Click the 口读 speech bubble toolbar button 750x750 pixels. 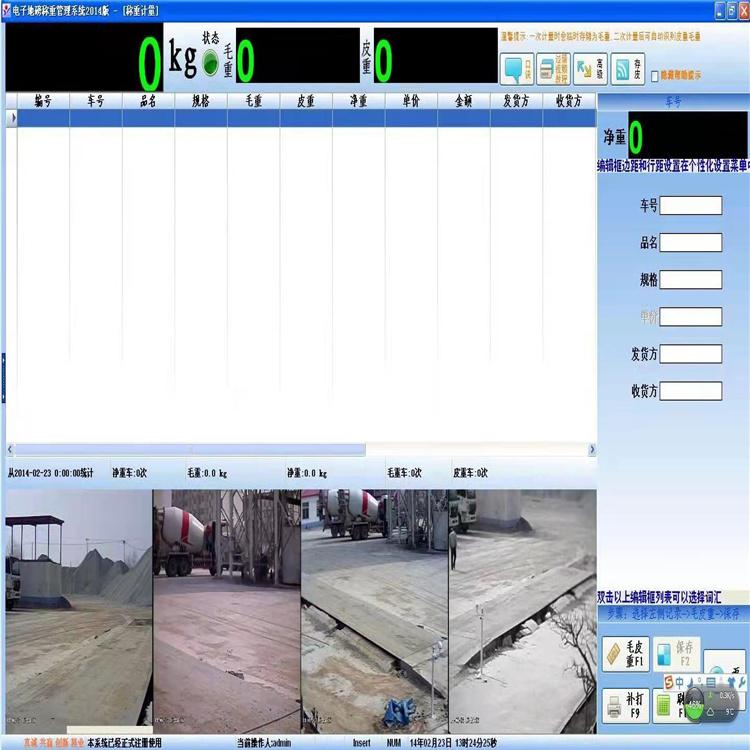[x=516, y=68]
